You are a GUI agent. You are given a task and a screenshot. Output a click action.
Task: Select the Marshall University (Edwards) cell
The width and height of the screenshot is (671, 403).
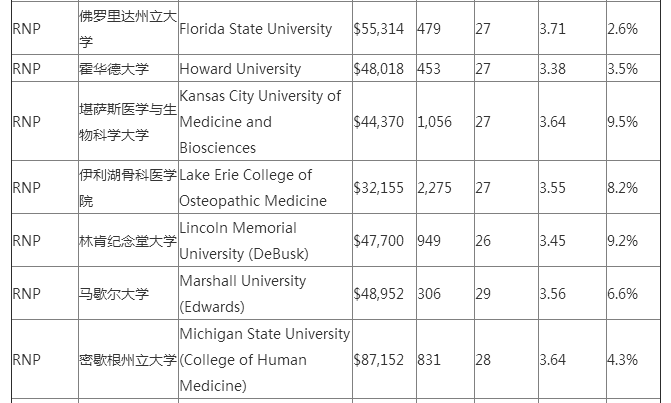point(243,294)
